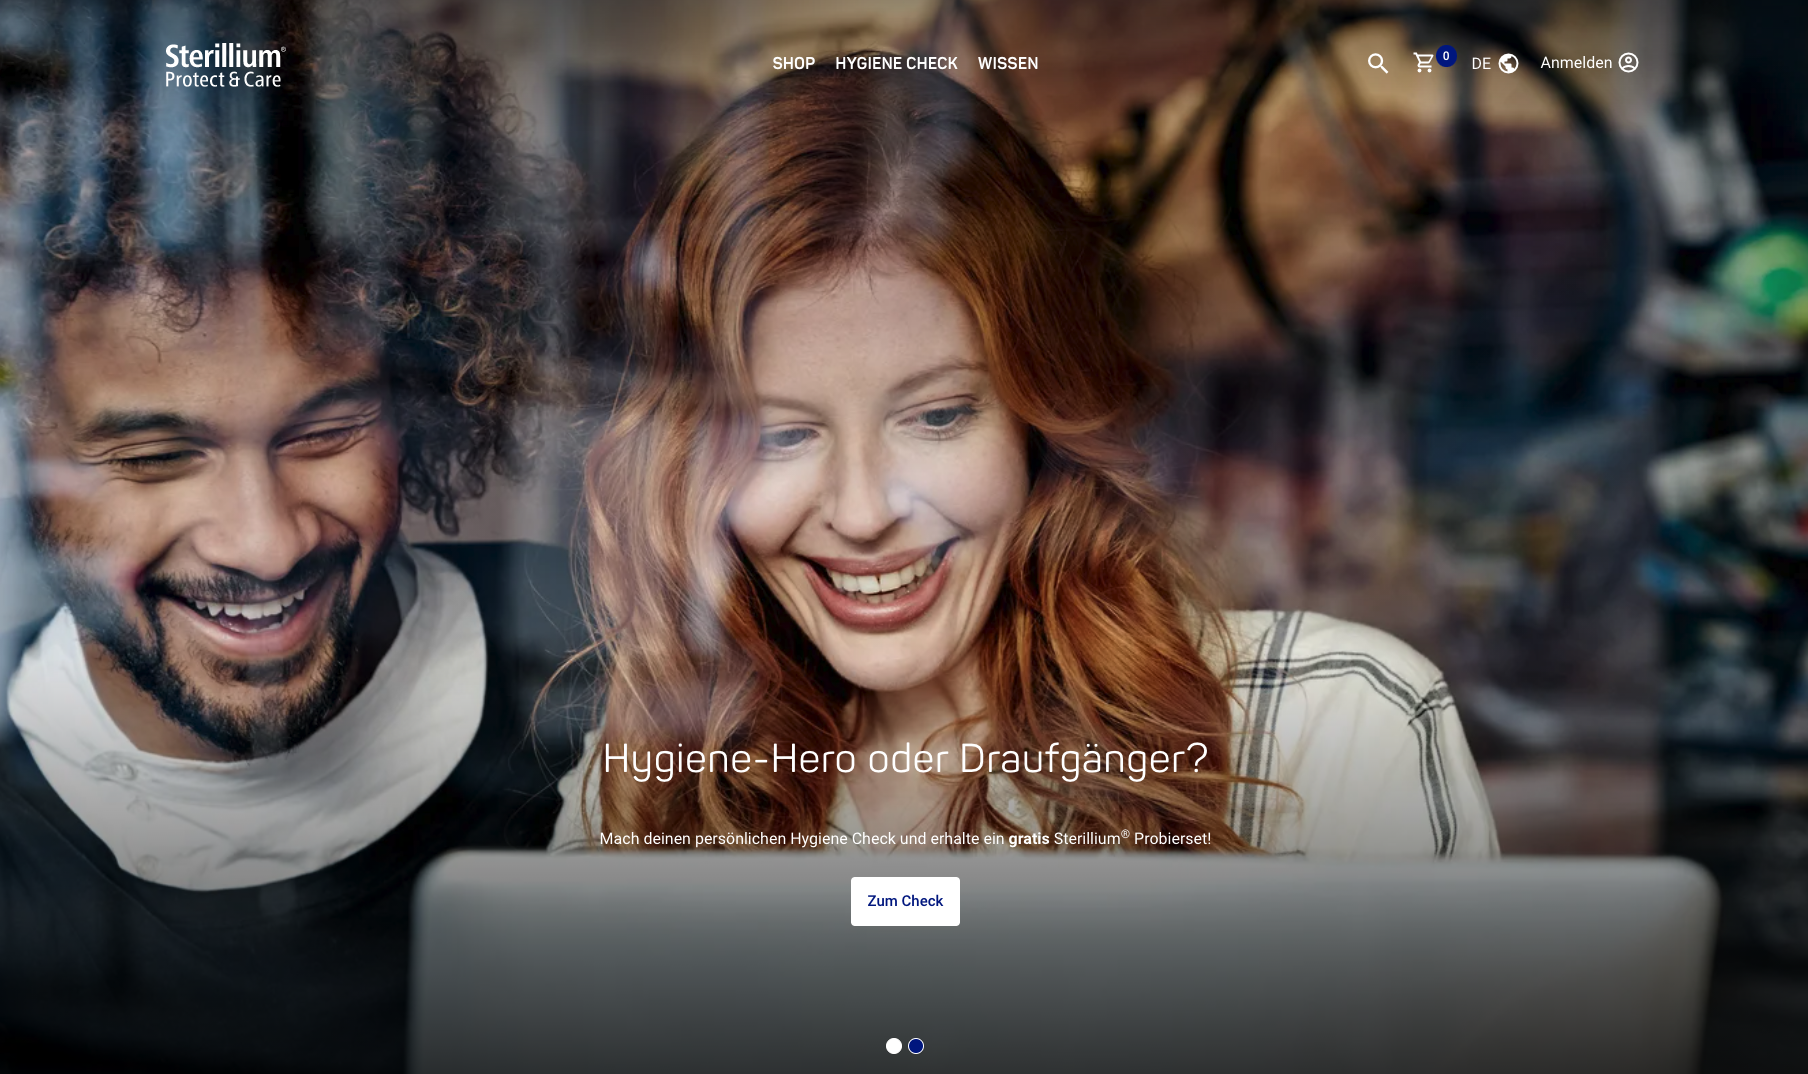The width and height of the screenshot is (1808, 1074).
Task: Click the Zum Check button
Action: [905, 901]
